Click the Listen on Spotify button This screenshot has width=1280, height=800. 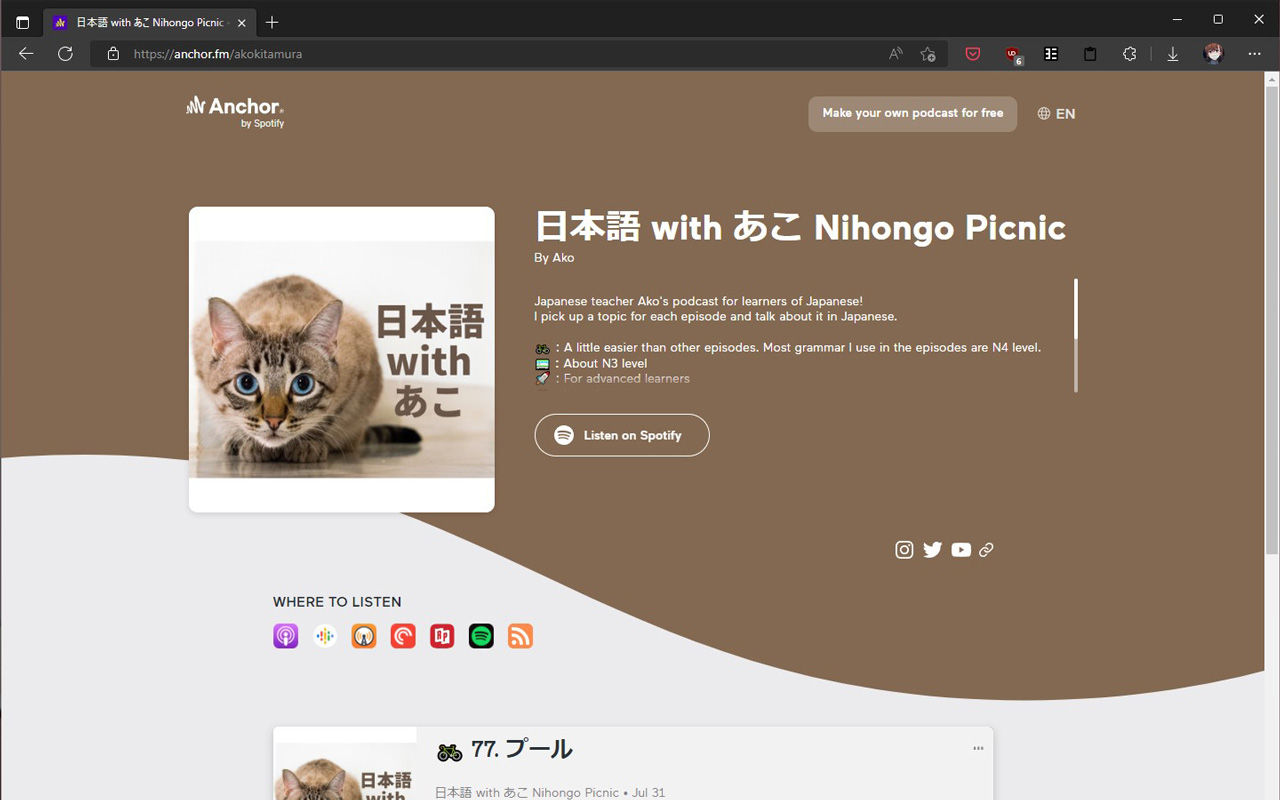coord(621,435)
